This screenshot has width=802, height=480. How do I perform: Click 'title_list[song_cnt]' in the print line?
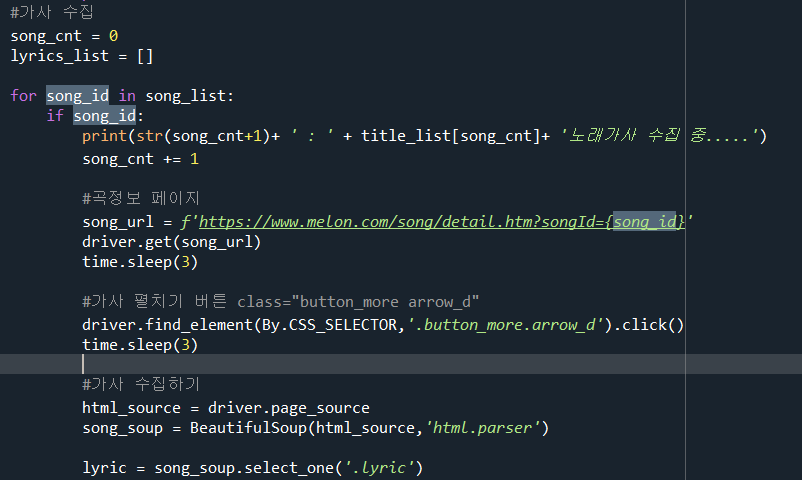[x=451, y=136]
